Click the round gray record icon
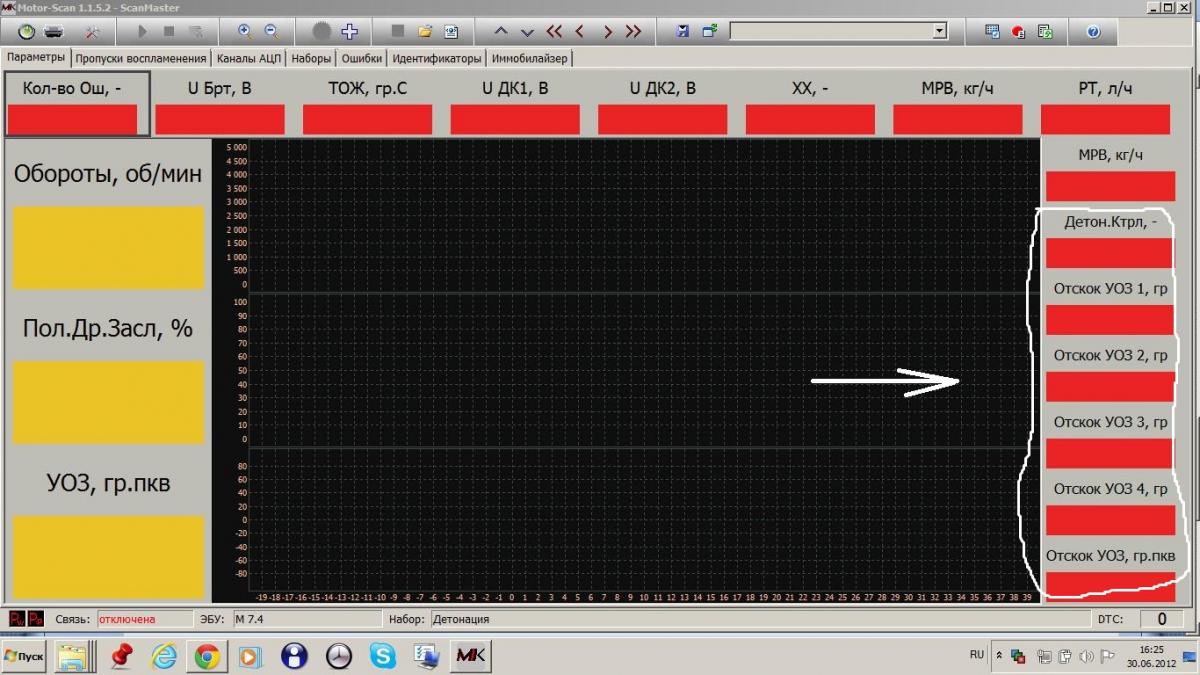1200x675 pixels. 321,31
